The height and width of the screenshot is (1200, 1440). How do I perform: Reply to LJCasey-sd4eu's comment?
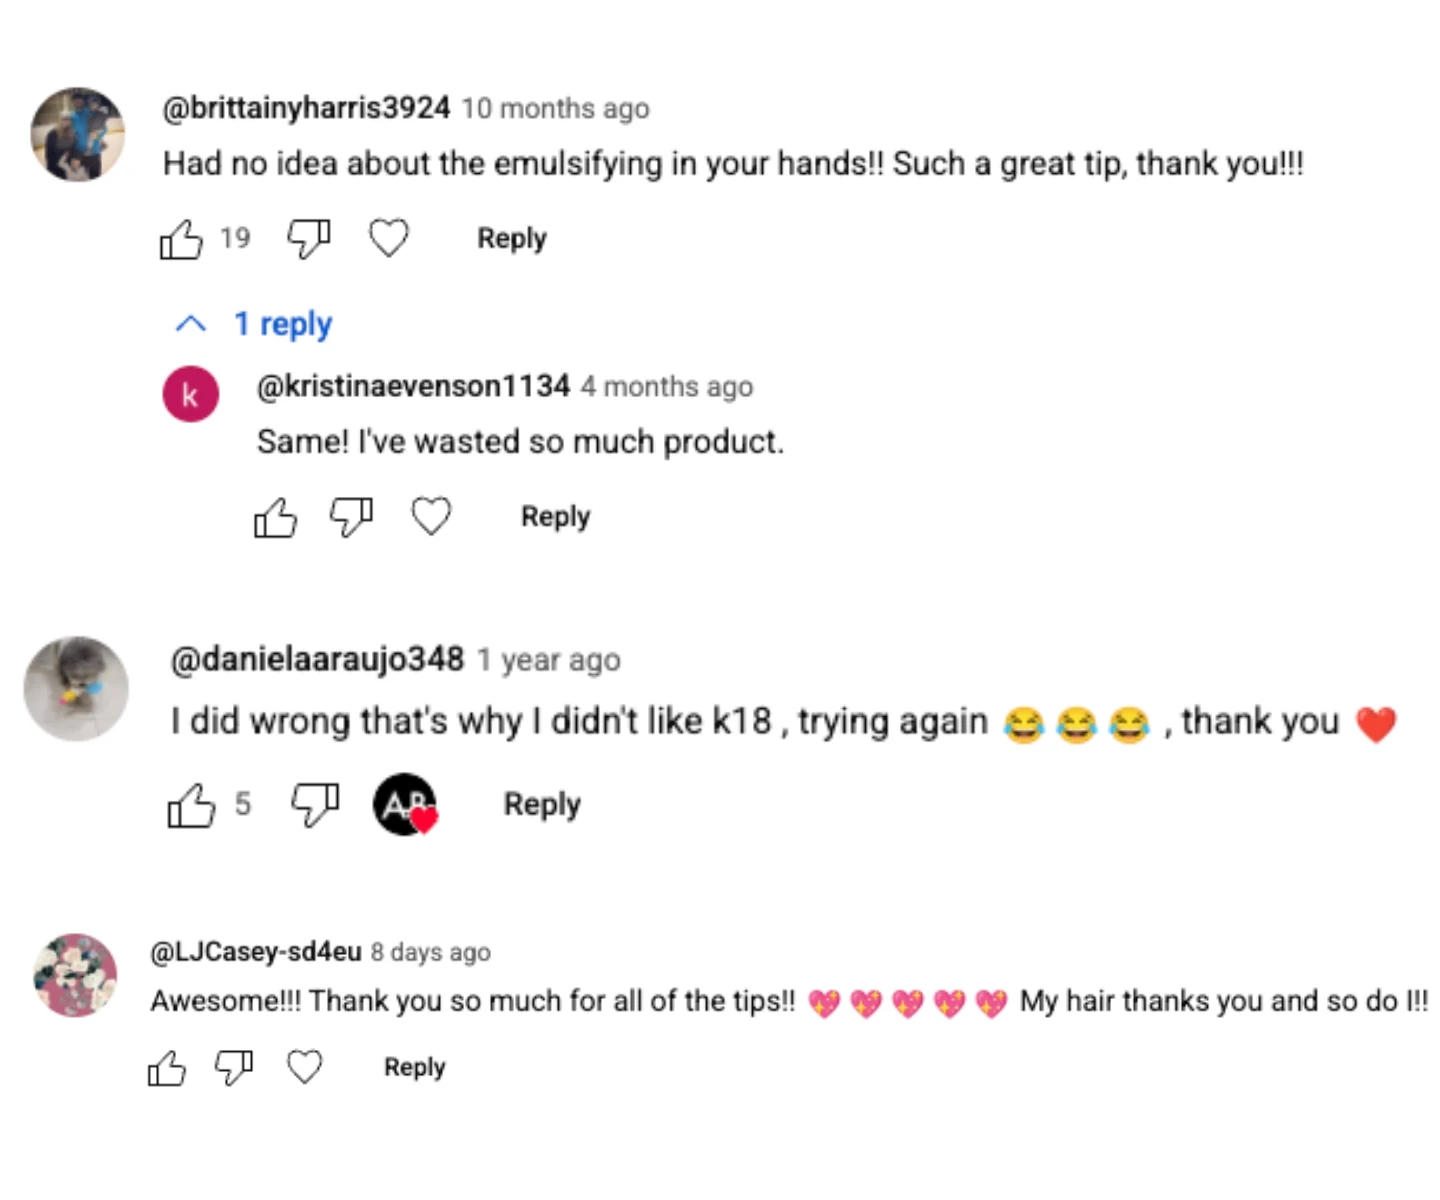click(415, 1067)
